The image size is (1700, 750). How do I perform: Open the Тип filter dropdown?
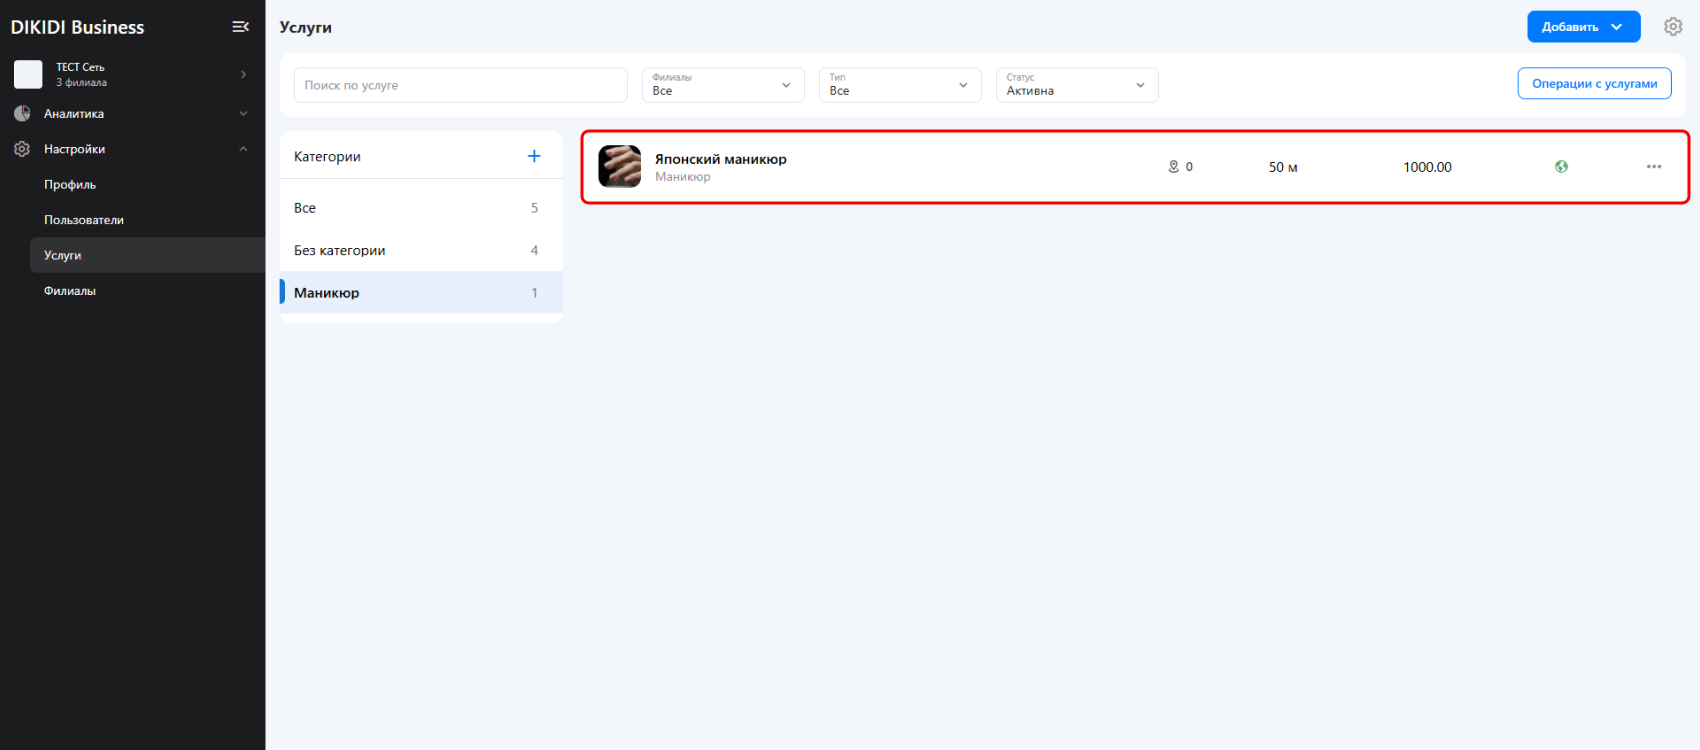click(899, 85)
